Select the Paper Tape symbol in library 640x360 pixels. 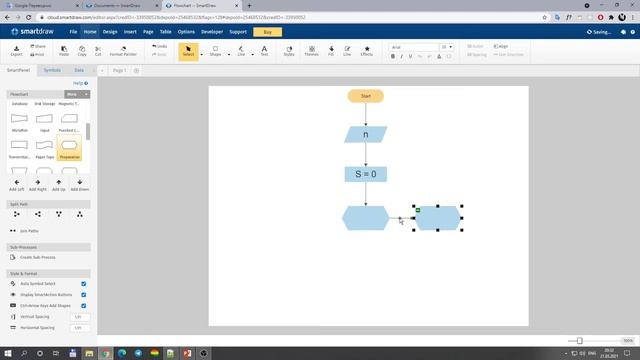pos(44,148)
